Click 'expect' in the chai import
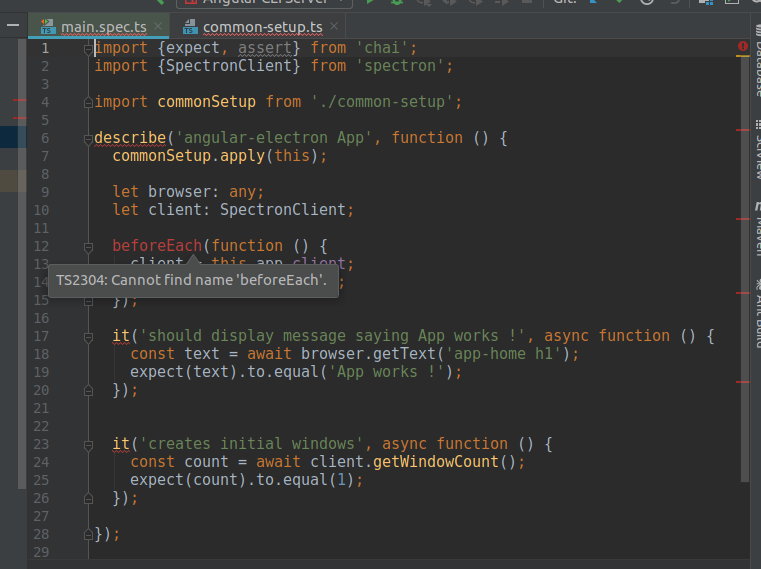 click(x=193, y=48)
